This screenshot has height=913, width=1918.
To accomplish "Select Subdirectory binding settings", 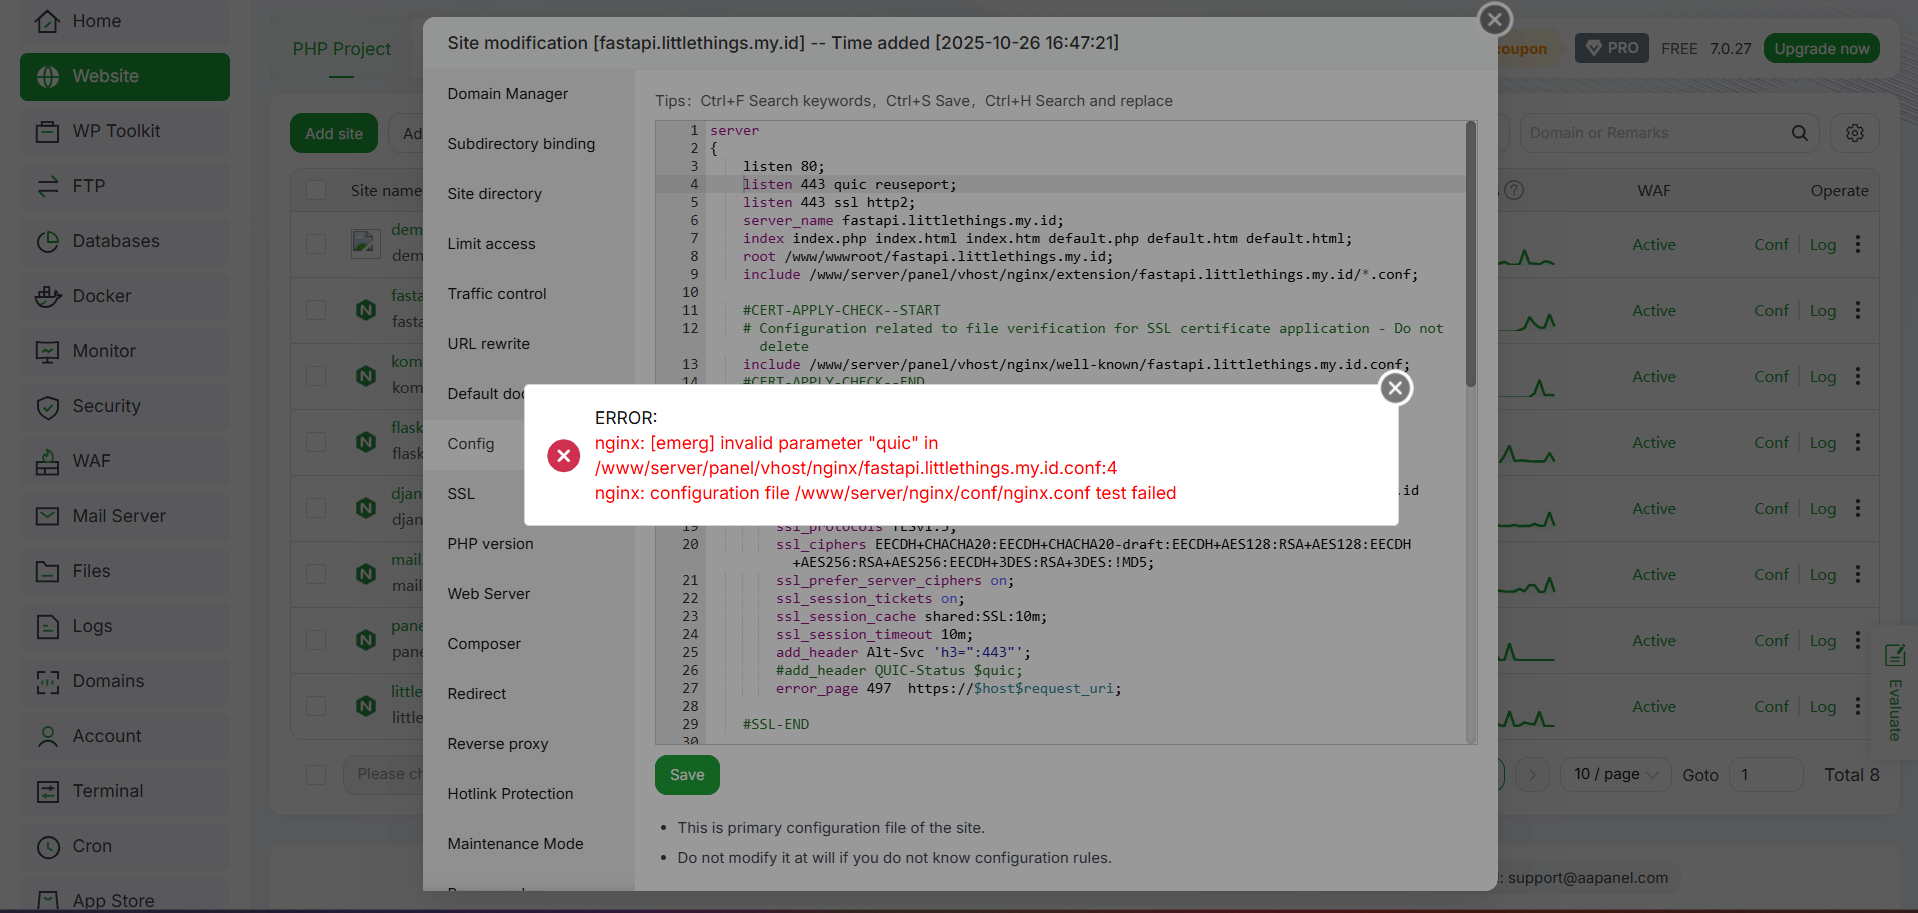I will pyautogui.click(x=528, y=144).
